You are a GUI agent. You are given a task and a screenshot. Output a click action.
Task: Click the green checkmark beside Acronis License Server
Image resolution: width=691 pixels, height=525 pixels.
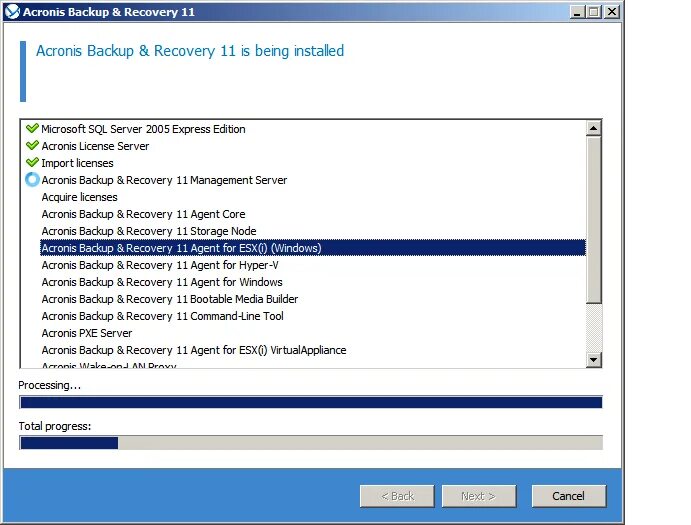(x=32, y=145)
